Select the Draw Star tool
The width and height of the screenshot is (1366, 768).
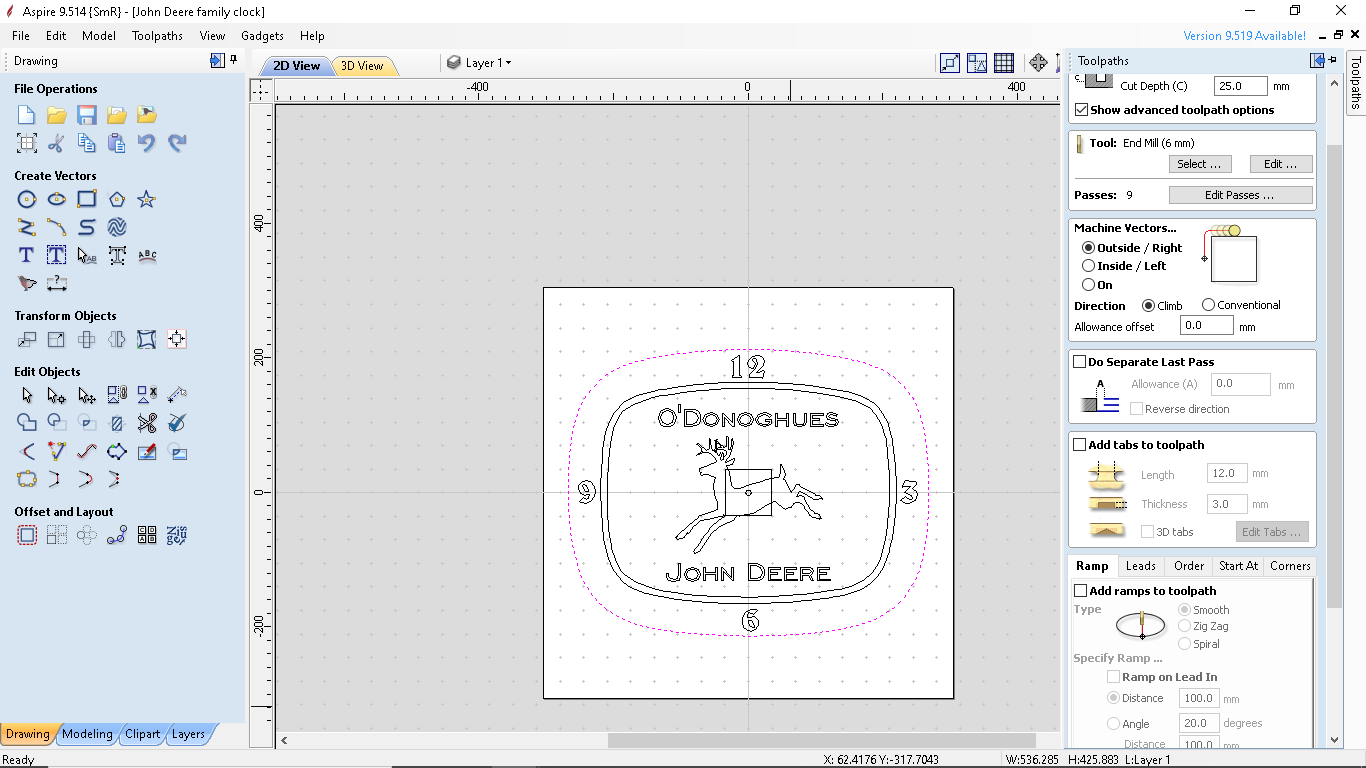pyautogui.click(x=147, y=199)
